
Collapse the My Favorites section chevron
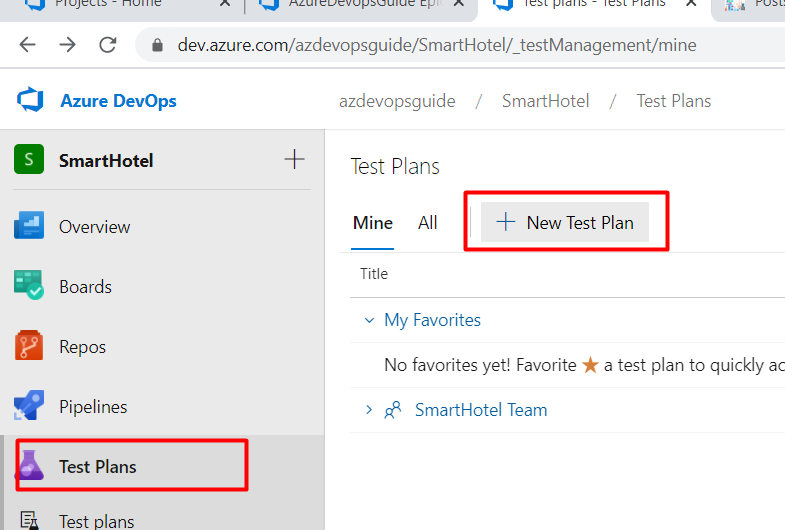click(369, 320)
